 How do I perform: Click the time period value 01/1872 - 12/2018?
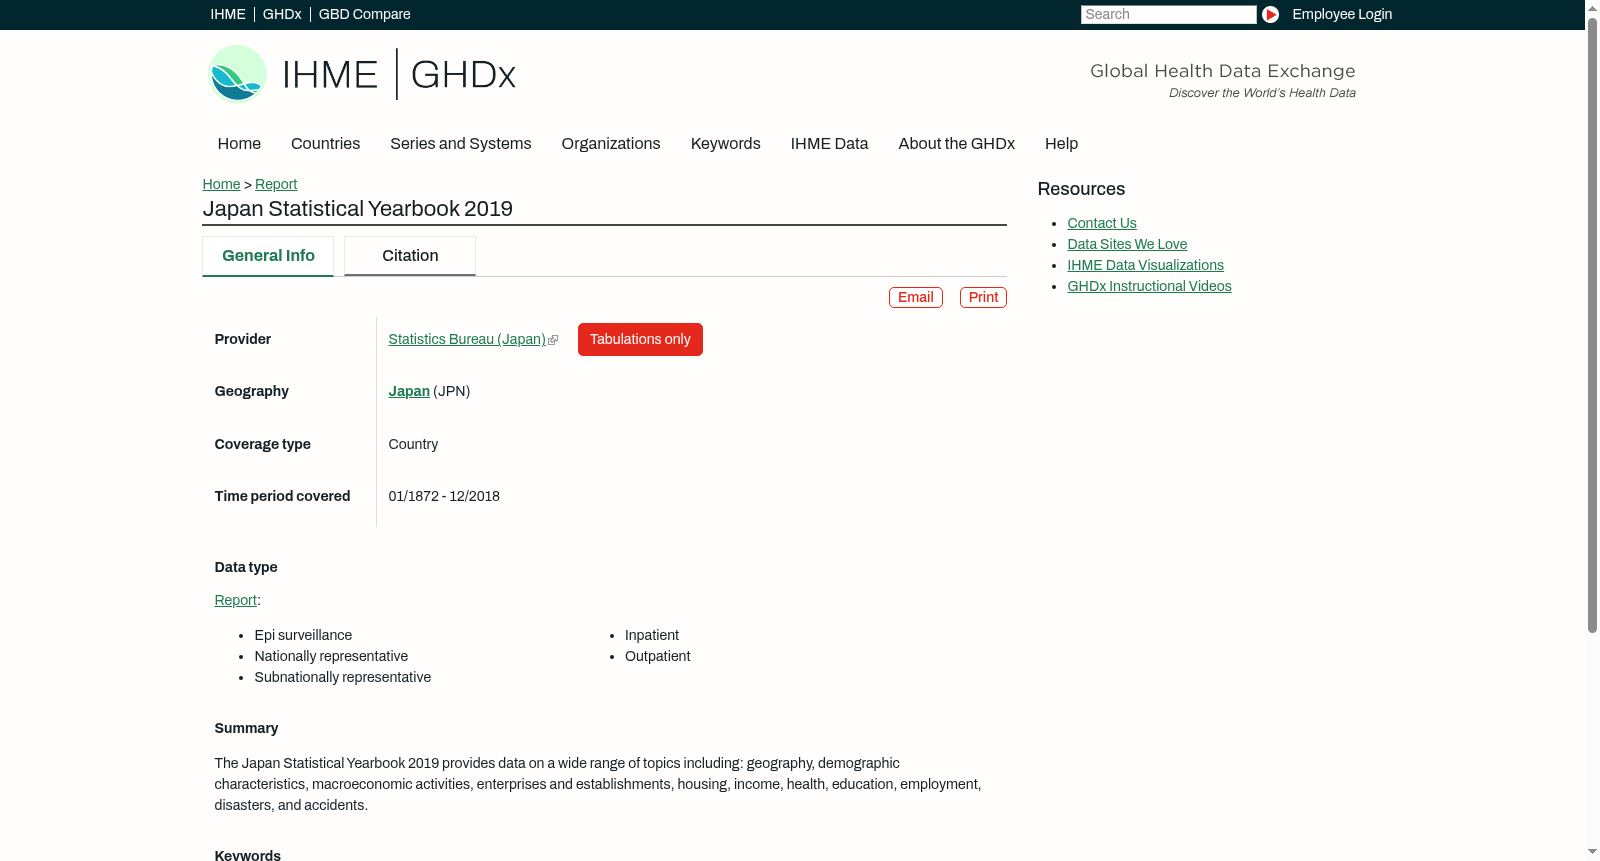coord(444,496)
